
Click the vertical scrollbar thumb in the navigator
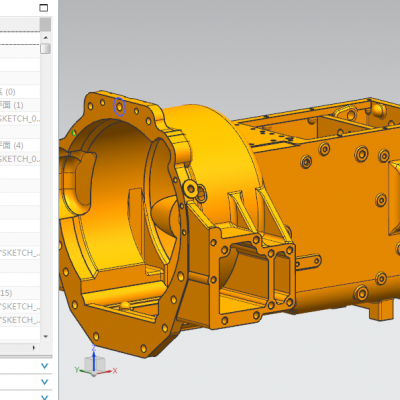(46, 48)
